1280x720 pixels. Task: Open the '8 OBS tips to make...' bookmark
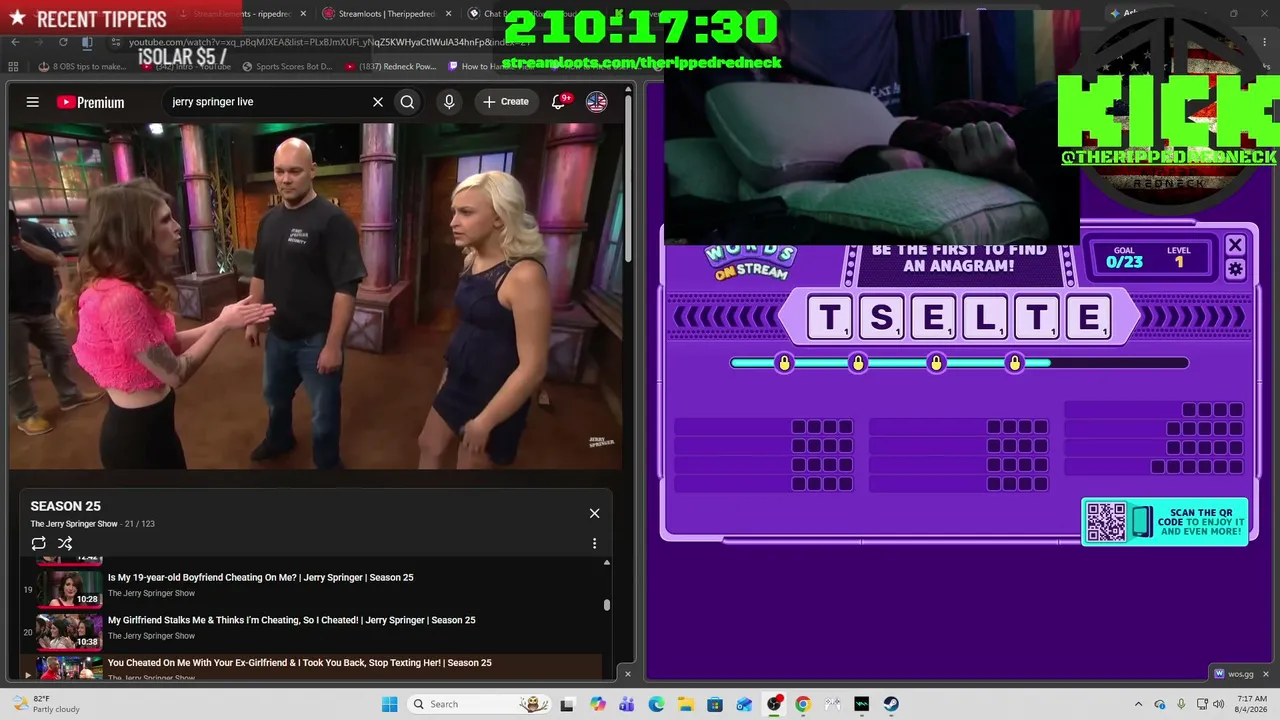[83, 67]
